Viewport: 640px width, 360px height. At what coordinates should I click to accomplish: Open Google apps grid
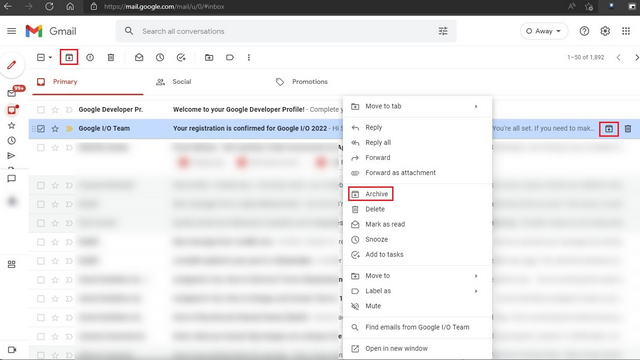pos(626,31)
